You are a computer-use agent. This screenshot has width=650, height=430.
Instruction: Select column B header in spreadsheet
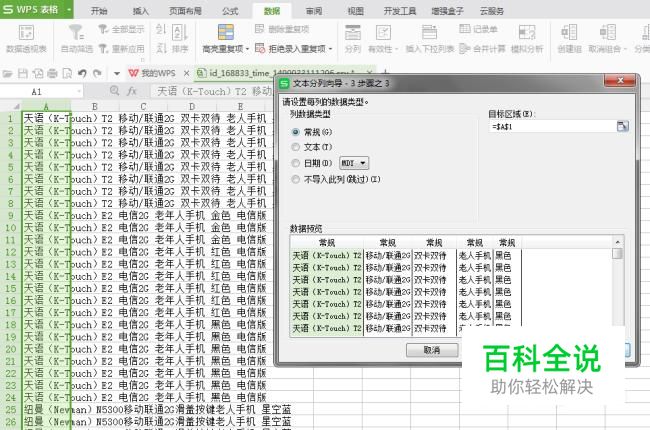click(x=95, y=106)
